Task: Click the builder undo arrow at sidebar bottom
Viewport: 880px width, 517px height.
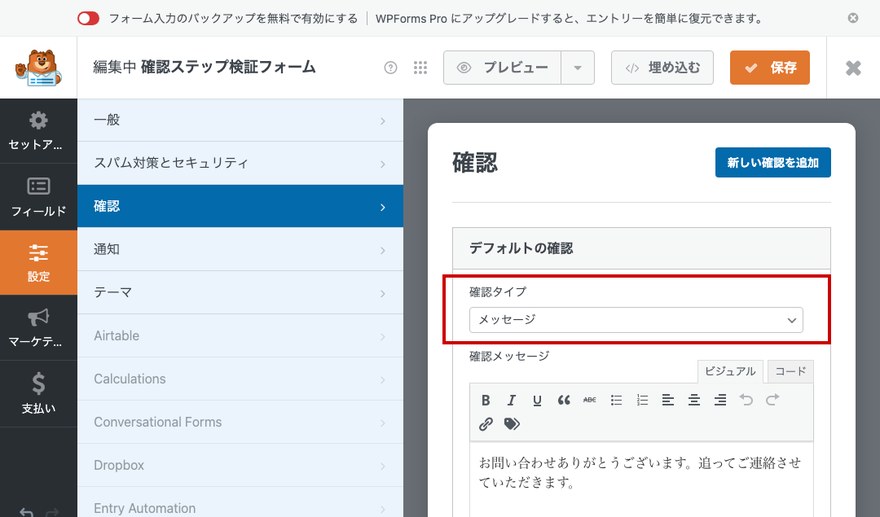Action: tap(26, 512)
